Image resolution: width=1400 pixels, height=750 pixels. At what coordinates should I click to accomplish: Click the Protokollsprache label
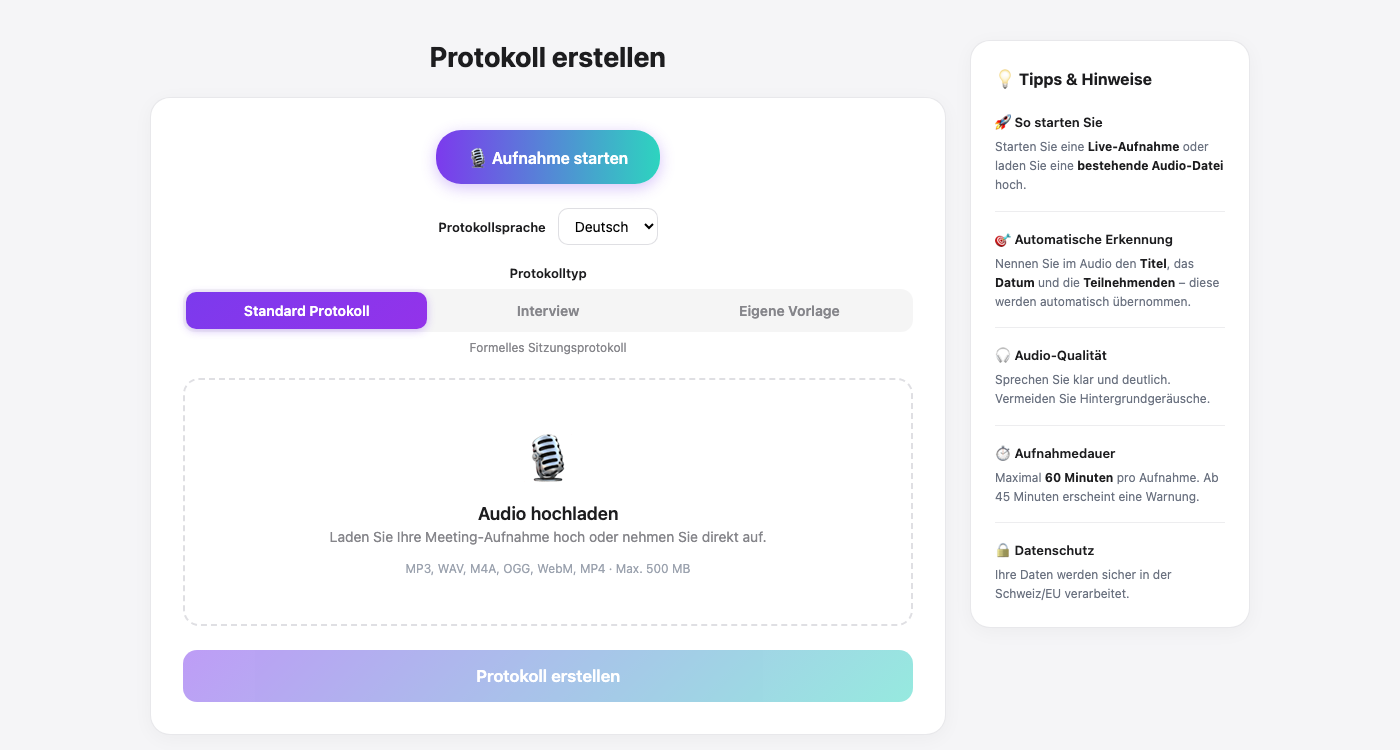pyautogui.click(x=492, y=228)
